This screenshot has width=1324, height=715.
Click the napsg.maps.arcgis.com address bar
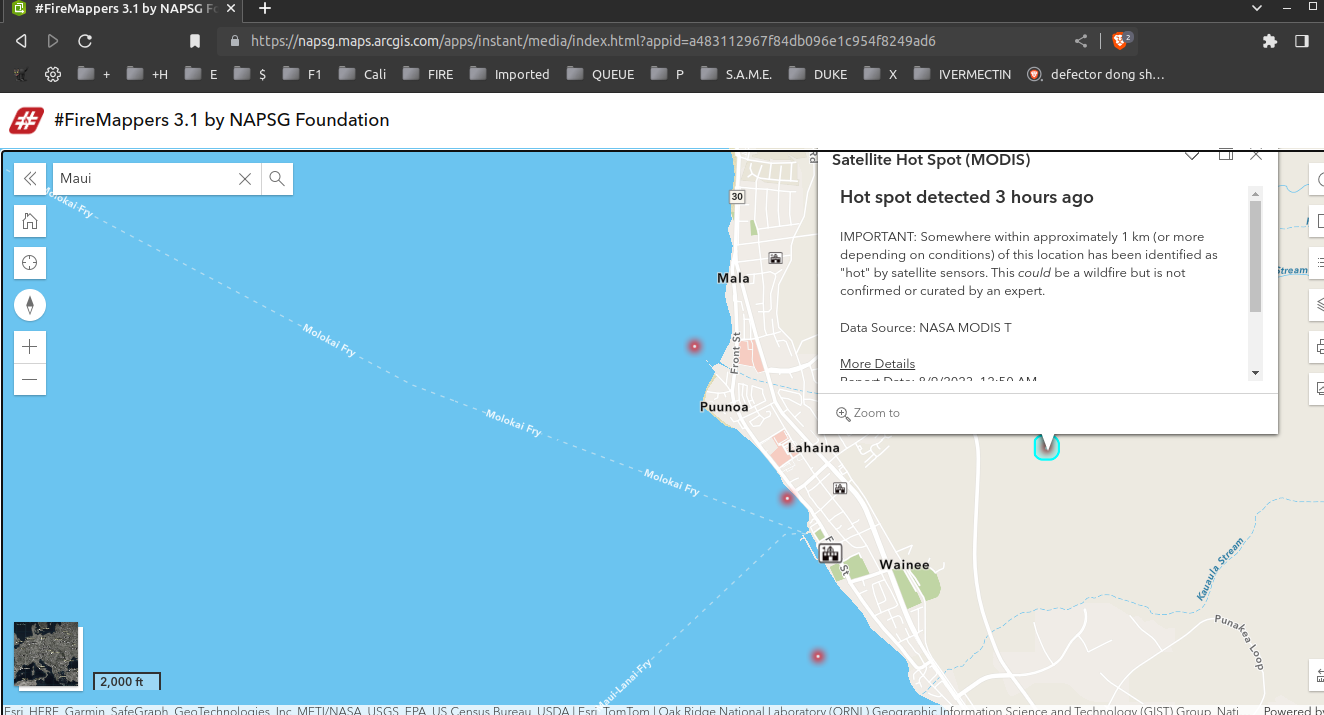click(593, 41)
